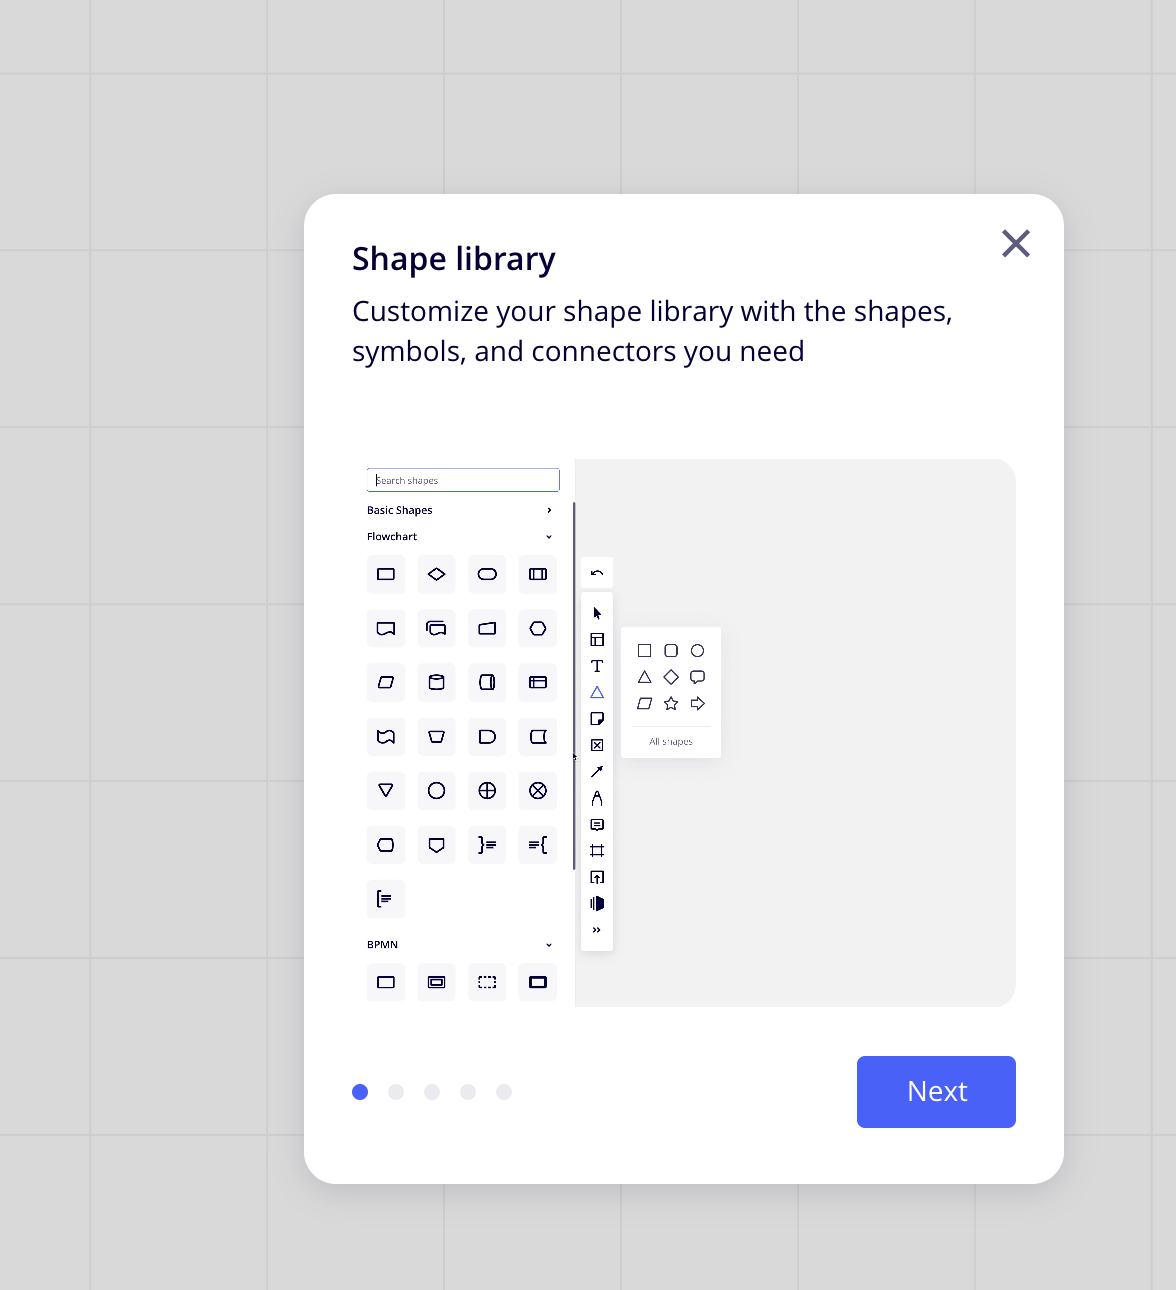Select the Text tool (T icon)

click(597, 666)
